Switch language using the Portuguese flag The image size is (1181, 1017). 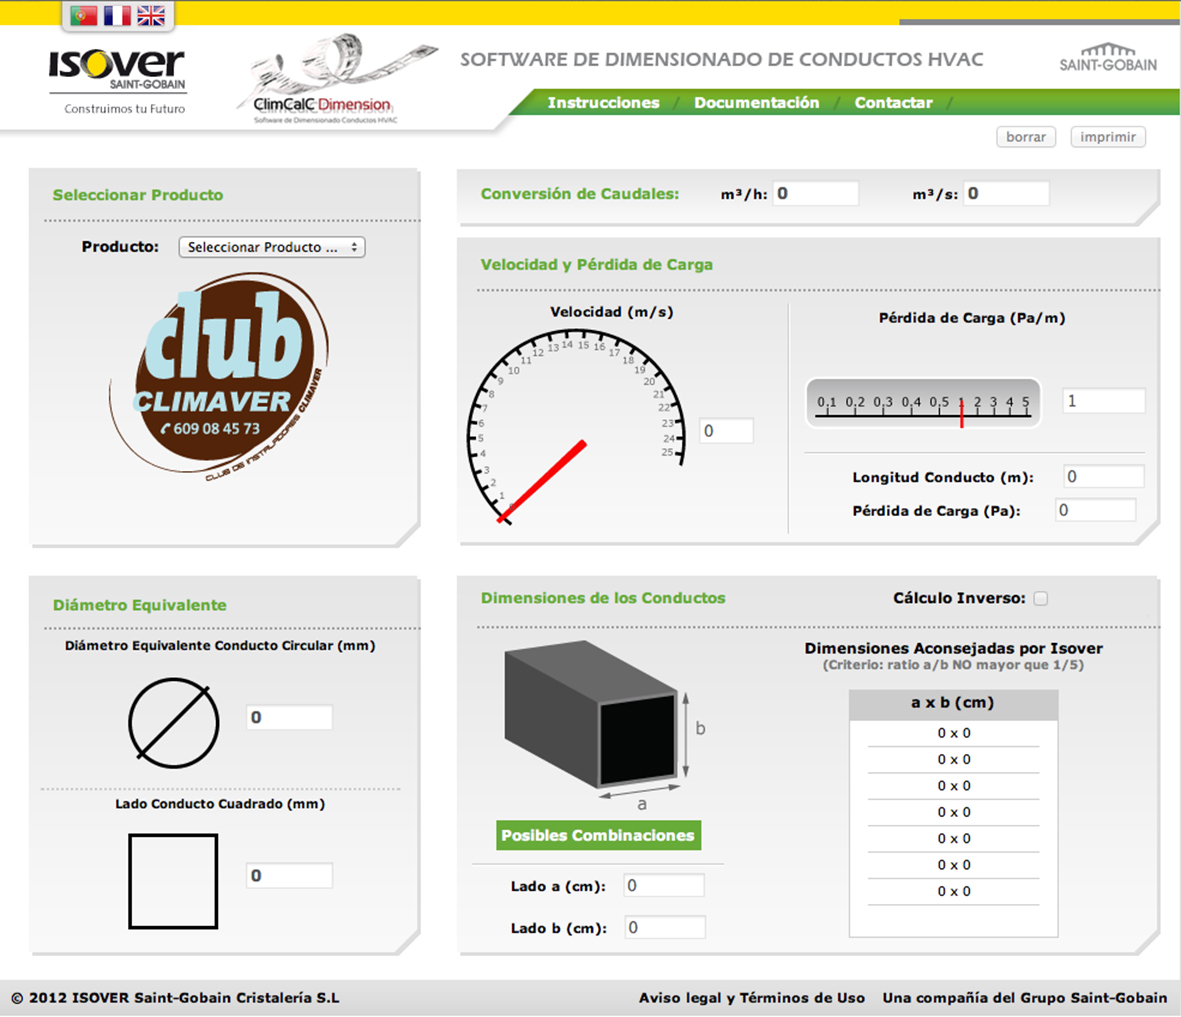click(x=84, y=15)
